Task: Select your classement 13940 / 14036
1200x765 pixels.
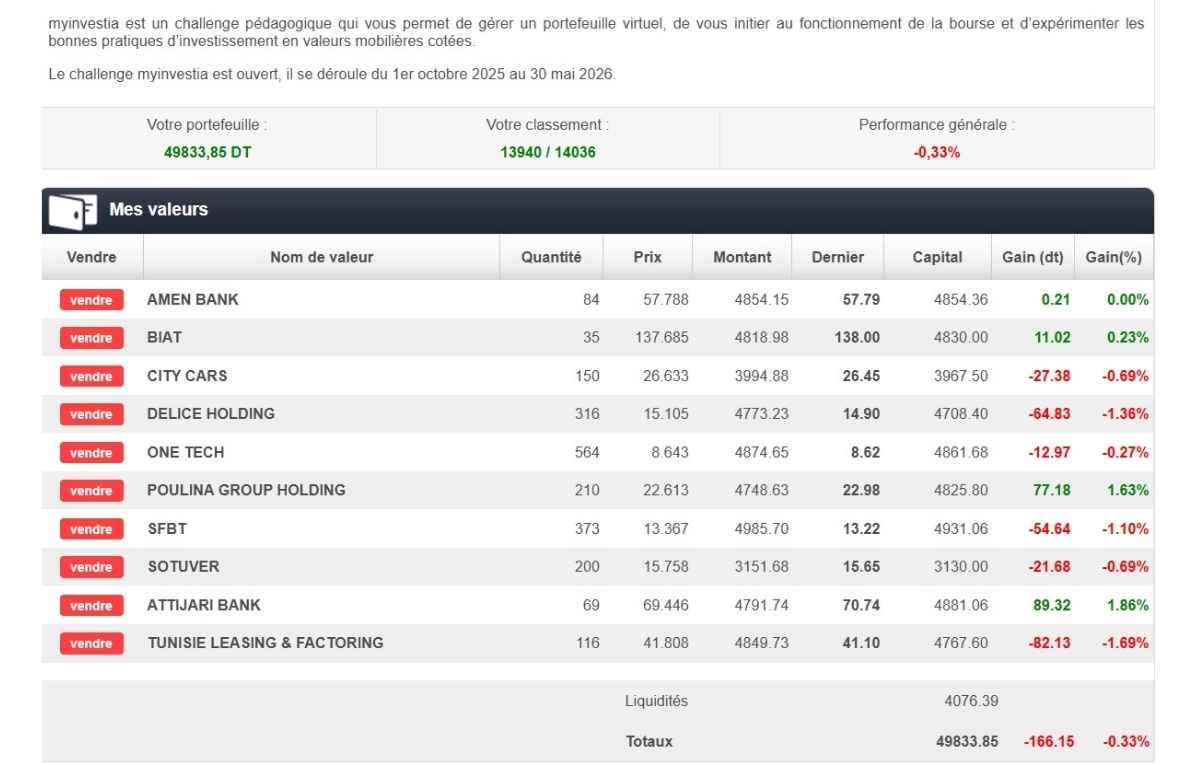Action: 544,153
